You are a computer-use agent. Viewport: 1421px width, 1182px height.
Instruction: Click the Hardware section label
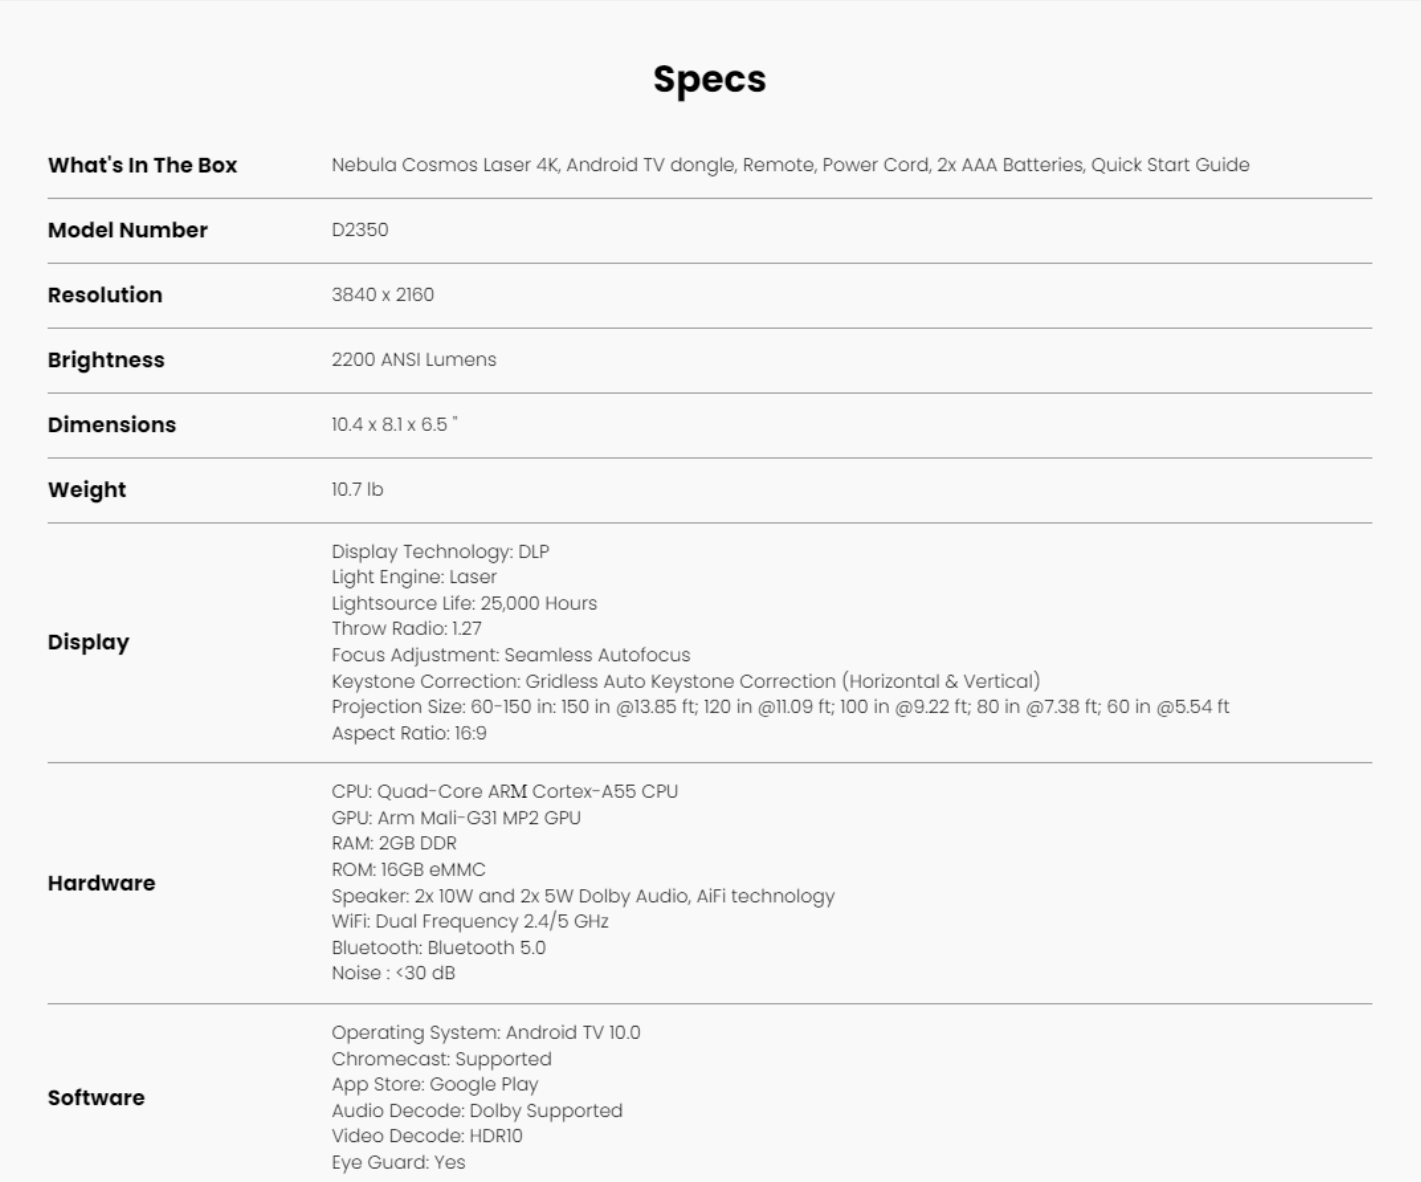102,883
